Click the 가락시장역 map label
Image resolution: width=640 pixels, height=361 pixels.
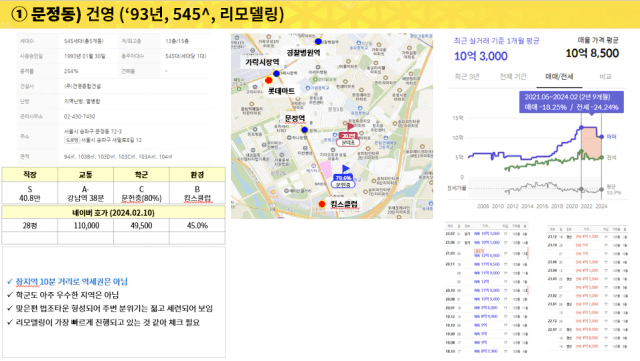tap(262, 62)
